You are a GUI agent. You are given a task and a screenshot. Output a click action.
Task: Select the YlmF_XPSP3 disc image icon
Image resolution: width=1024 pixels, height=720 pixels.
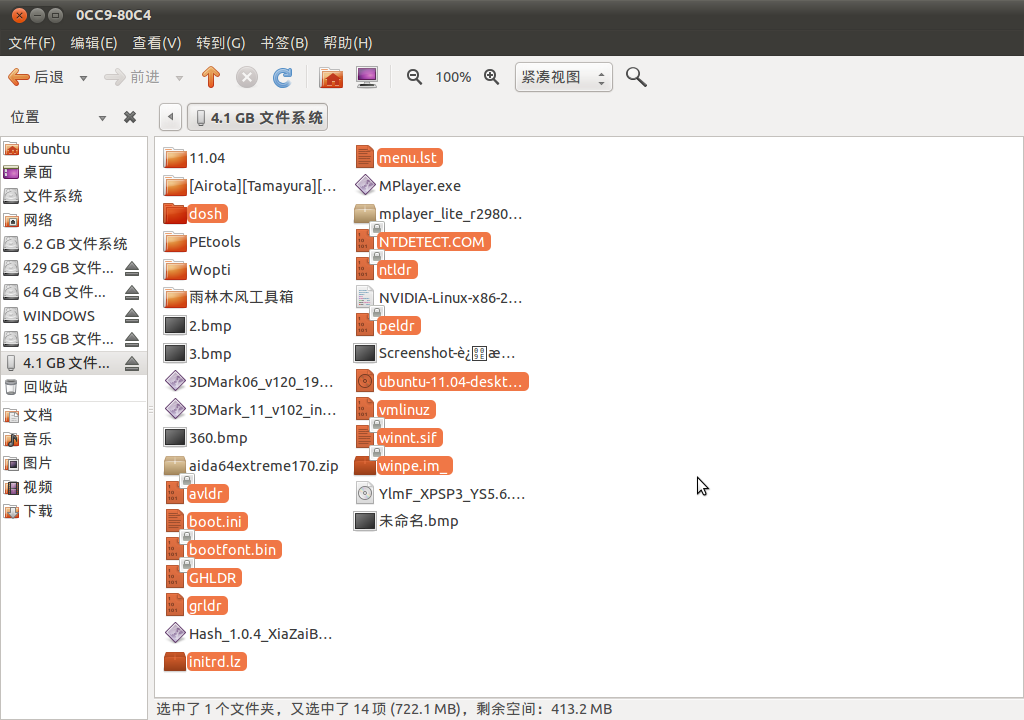click(365, 493)
